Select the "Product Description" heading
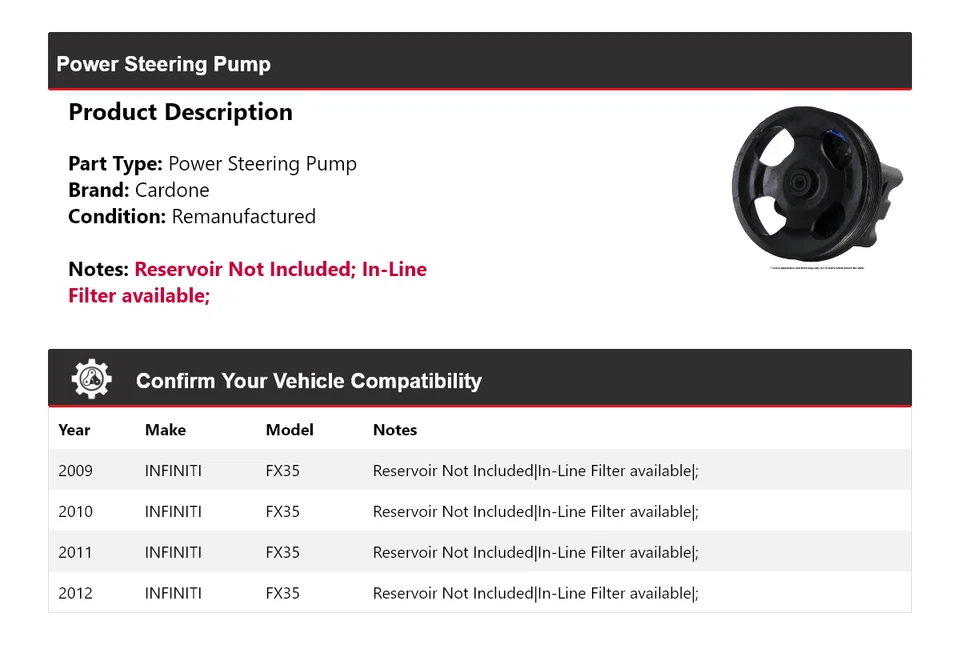Screen dimensions: 960x645 click(180, 112)
